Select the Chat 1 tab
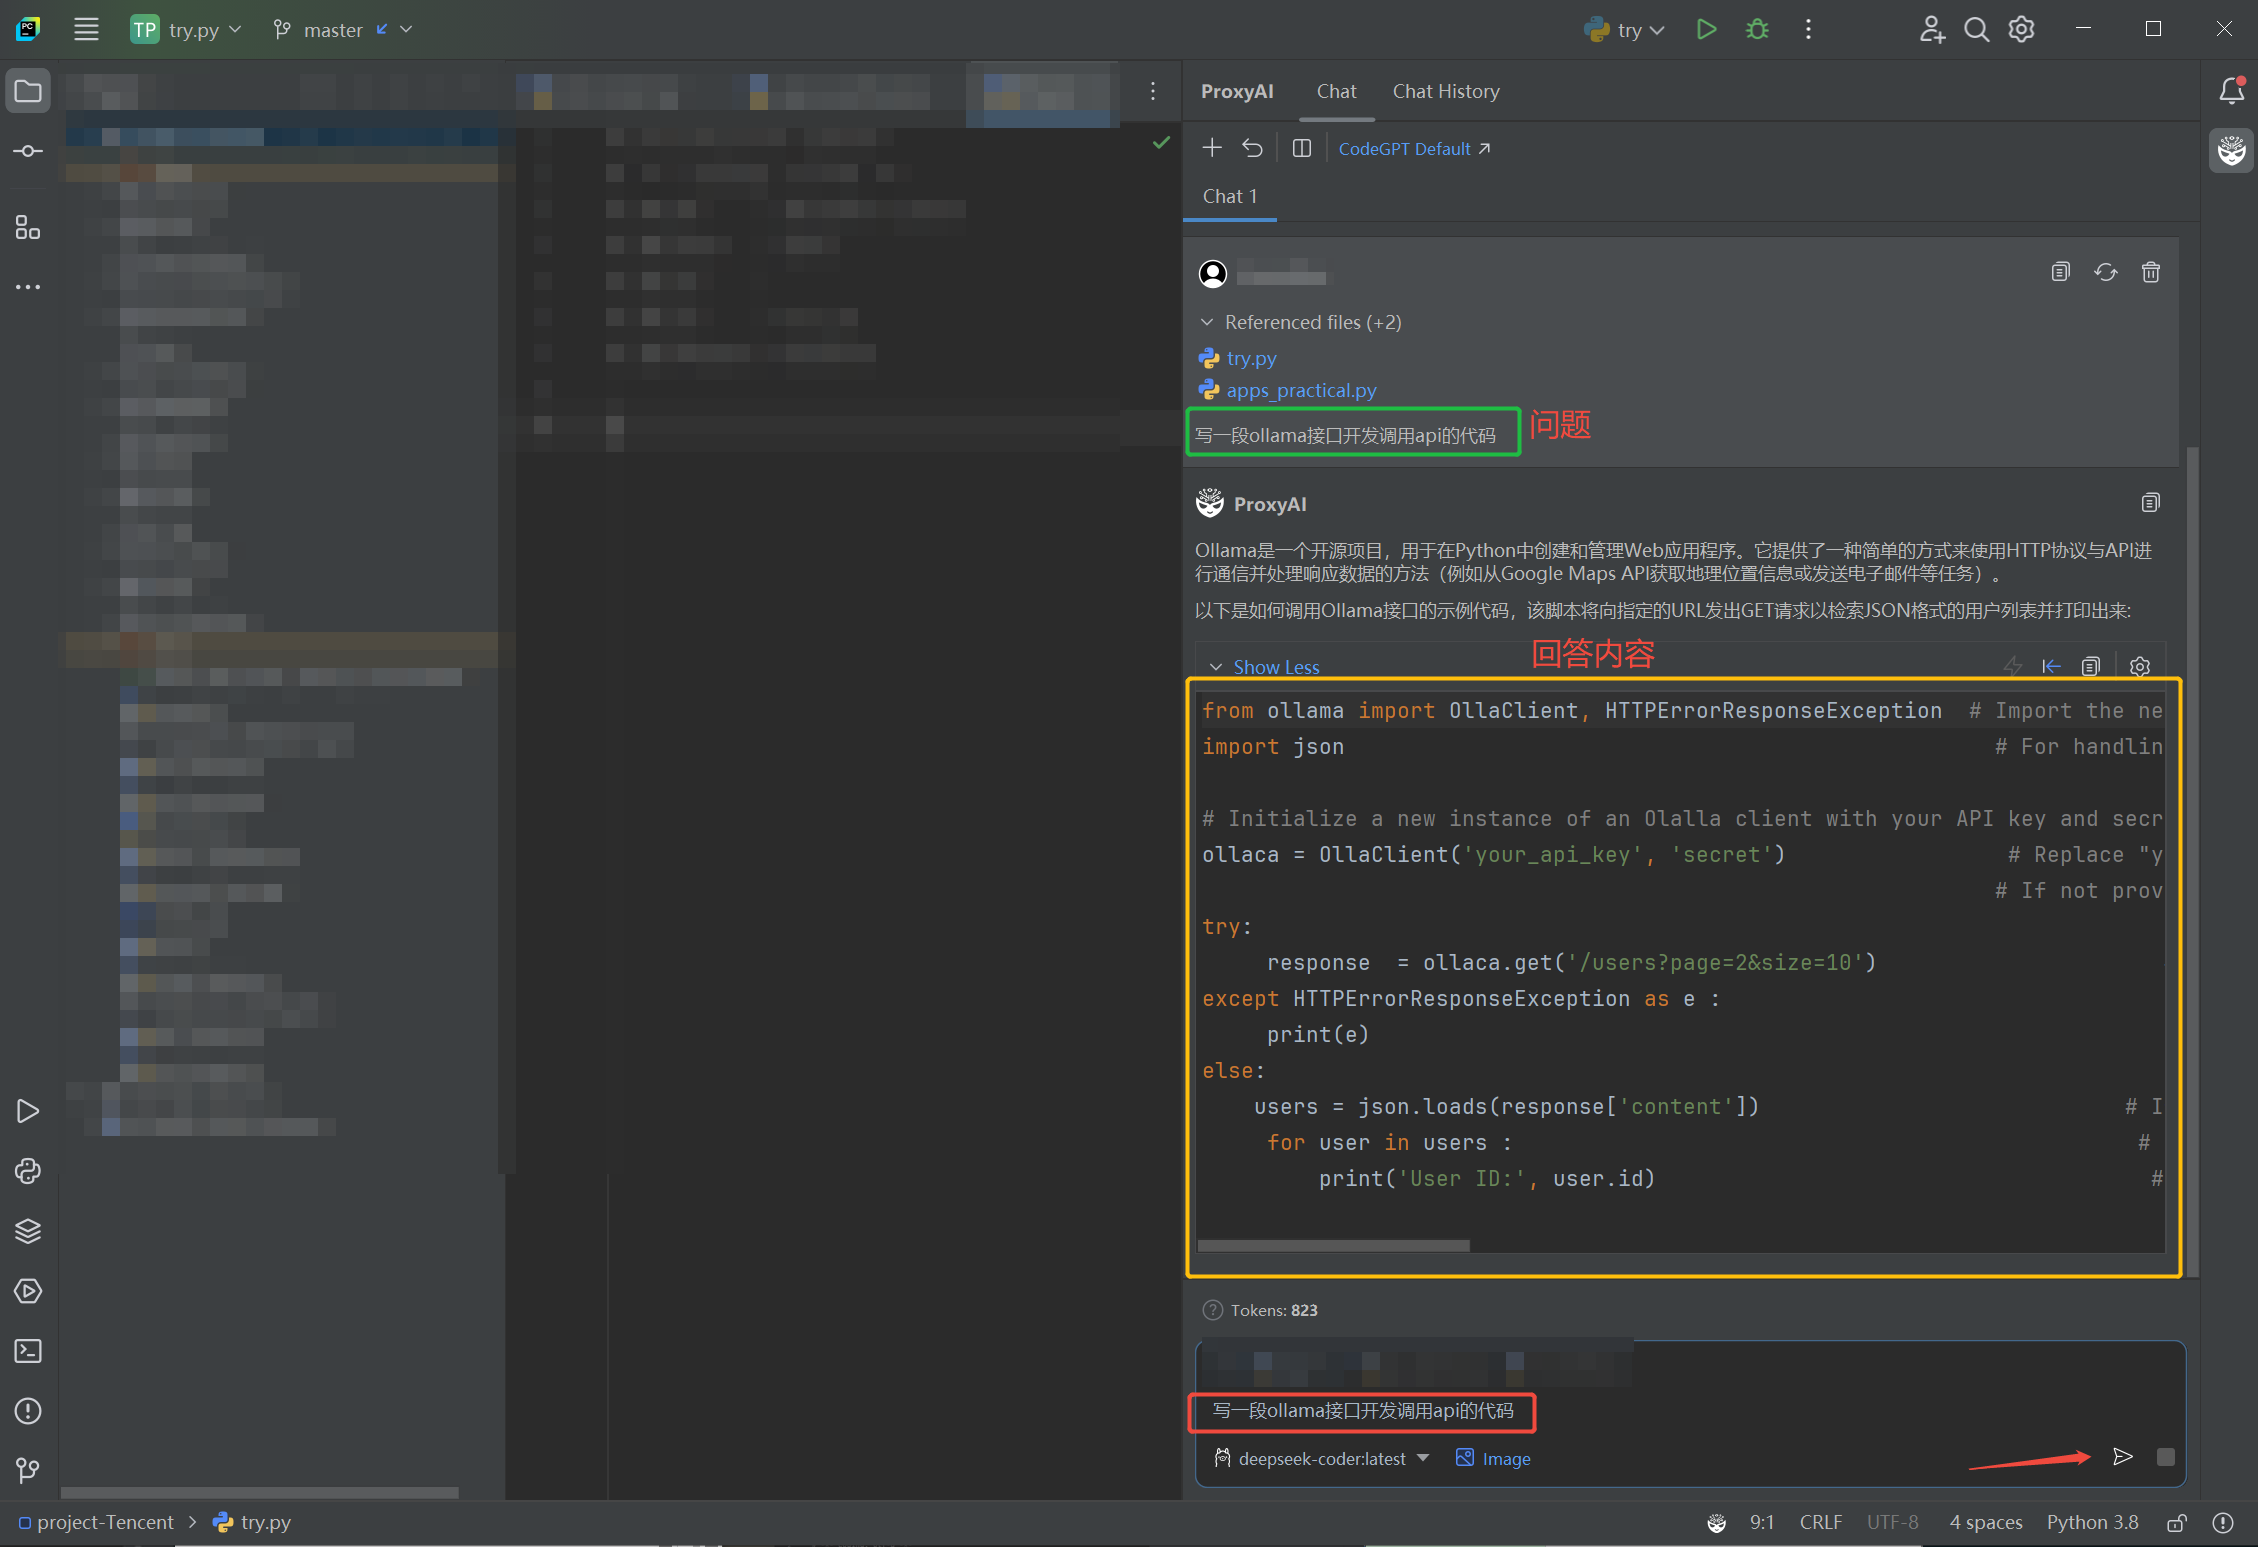 (1229, 196)
